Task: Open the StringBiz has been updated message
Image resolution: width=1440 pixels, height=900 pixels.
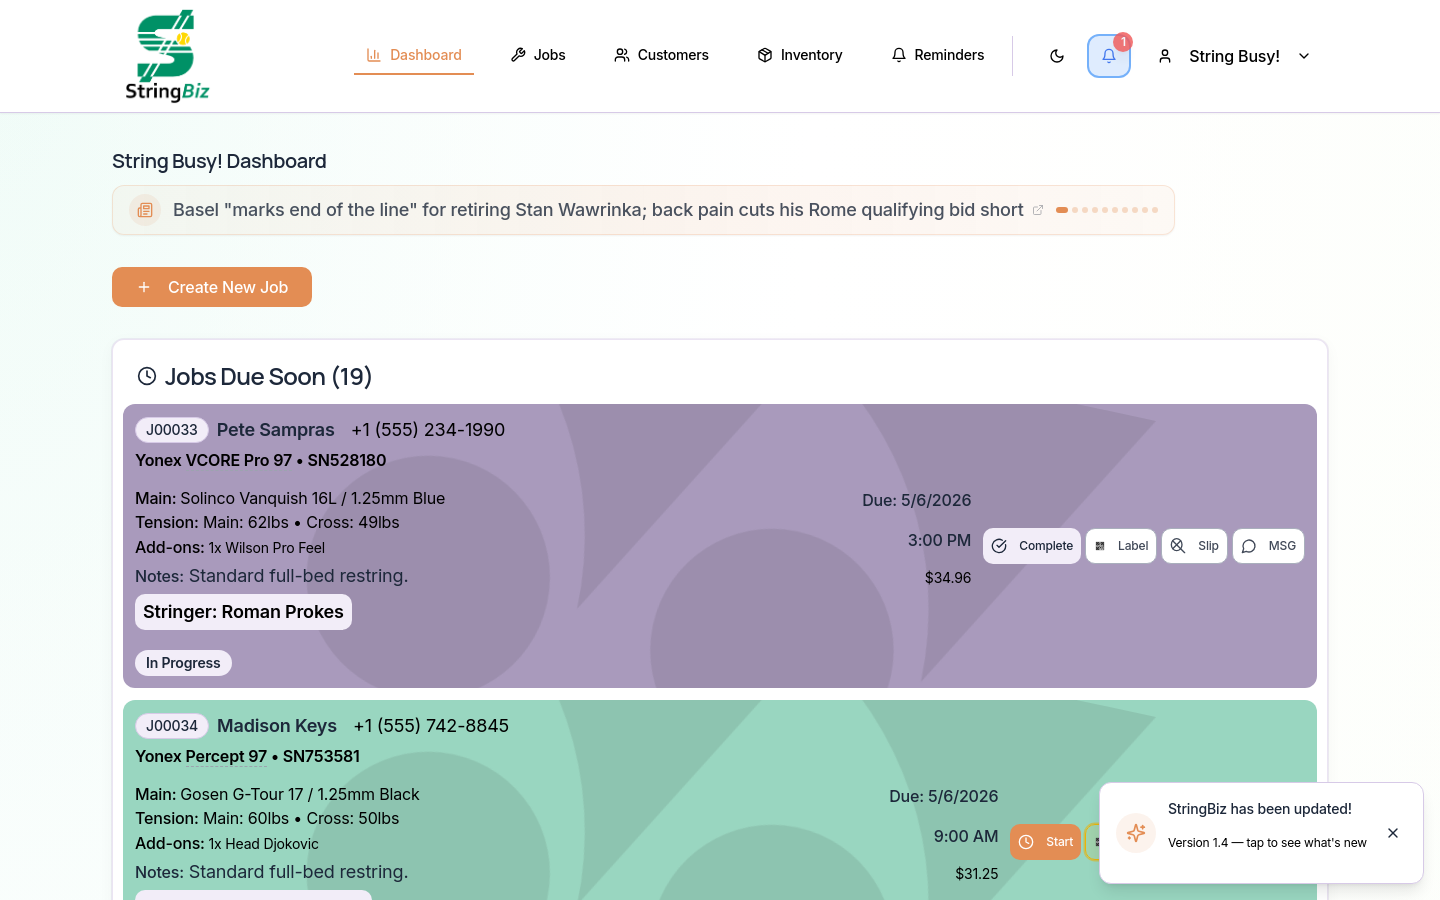Action: pos(1260,809)
